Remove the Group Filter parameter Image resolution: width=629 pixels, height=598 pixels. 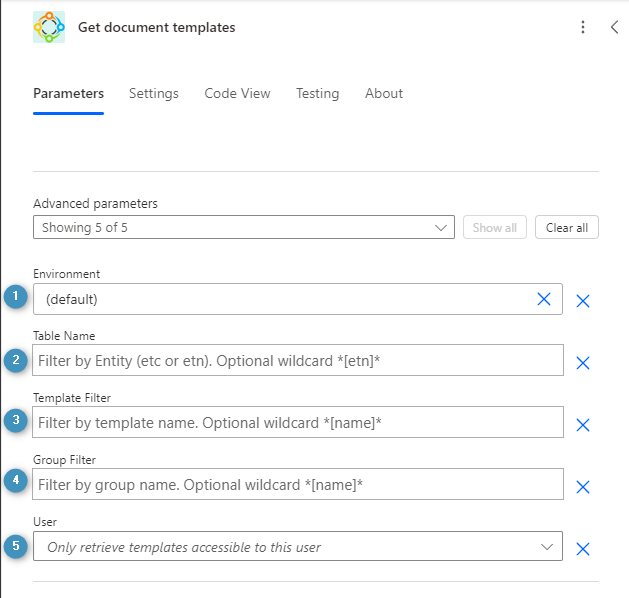pyautogui.click(x=582, y=487)
